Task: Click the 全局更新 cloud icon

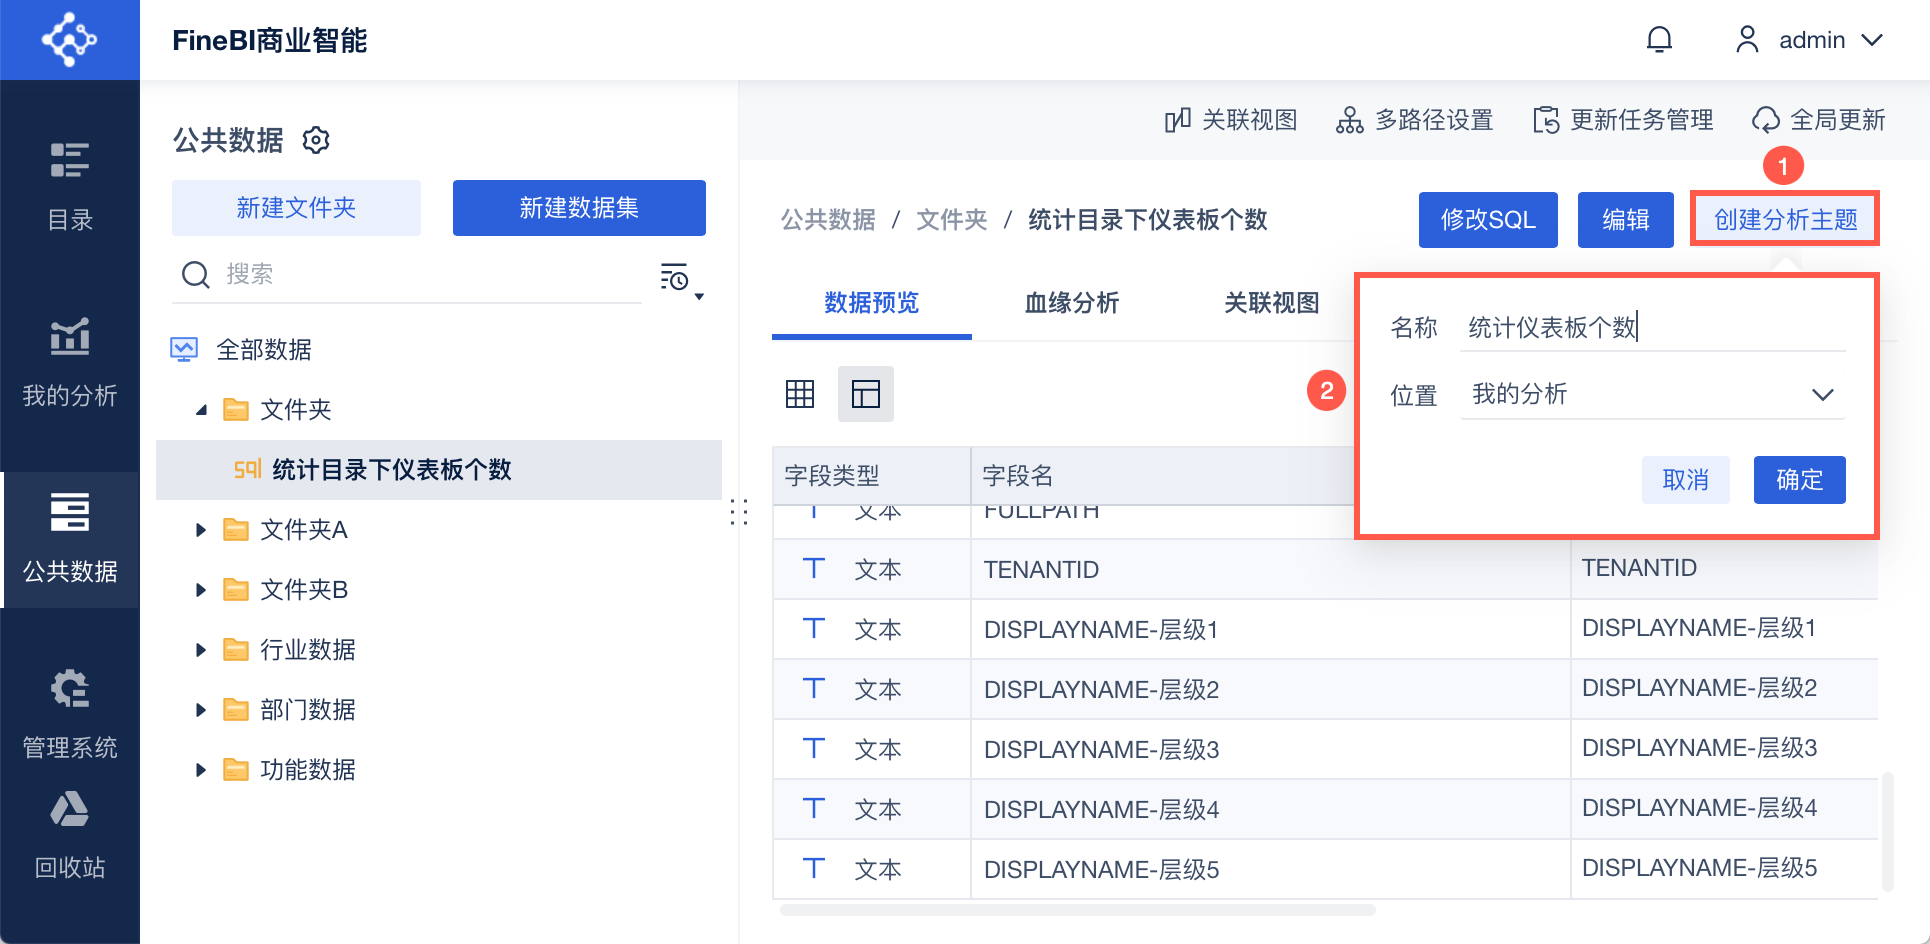Action: click(1766, 121)
